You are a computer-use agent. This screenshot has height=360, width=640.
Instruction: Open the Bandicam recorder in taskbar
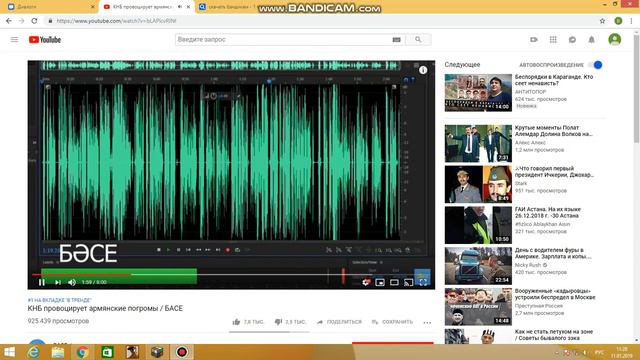pos(182,352)
